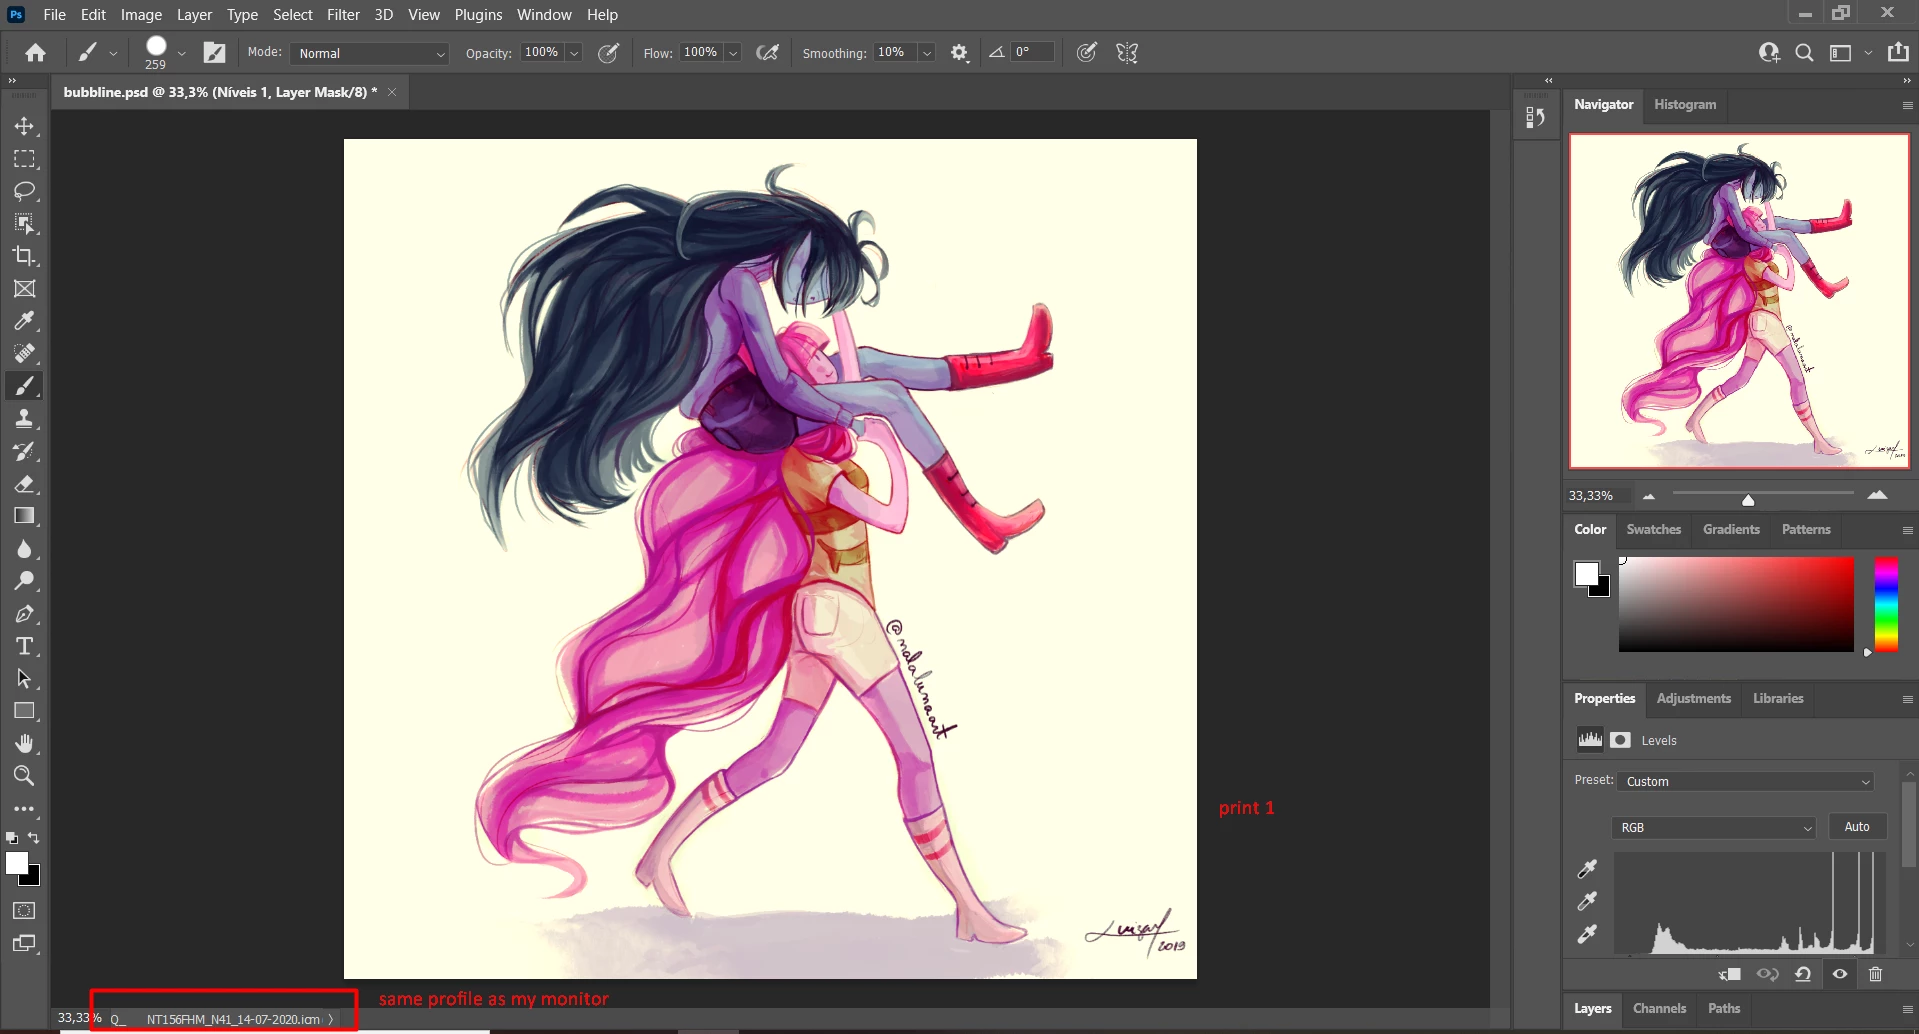
Task: Reset default foreground and background colors
Action: (12, 838)
